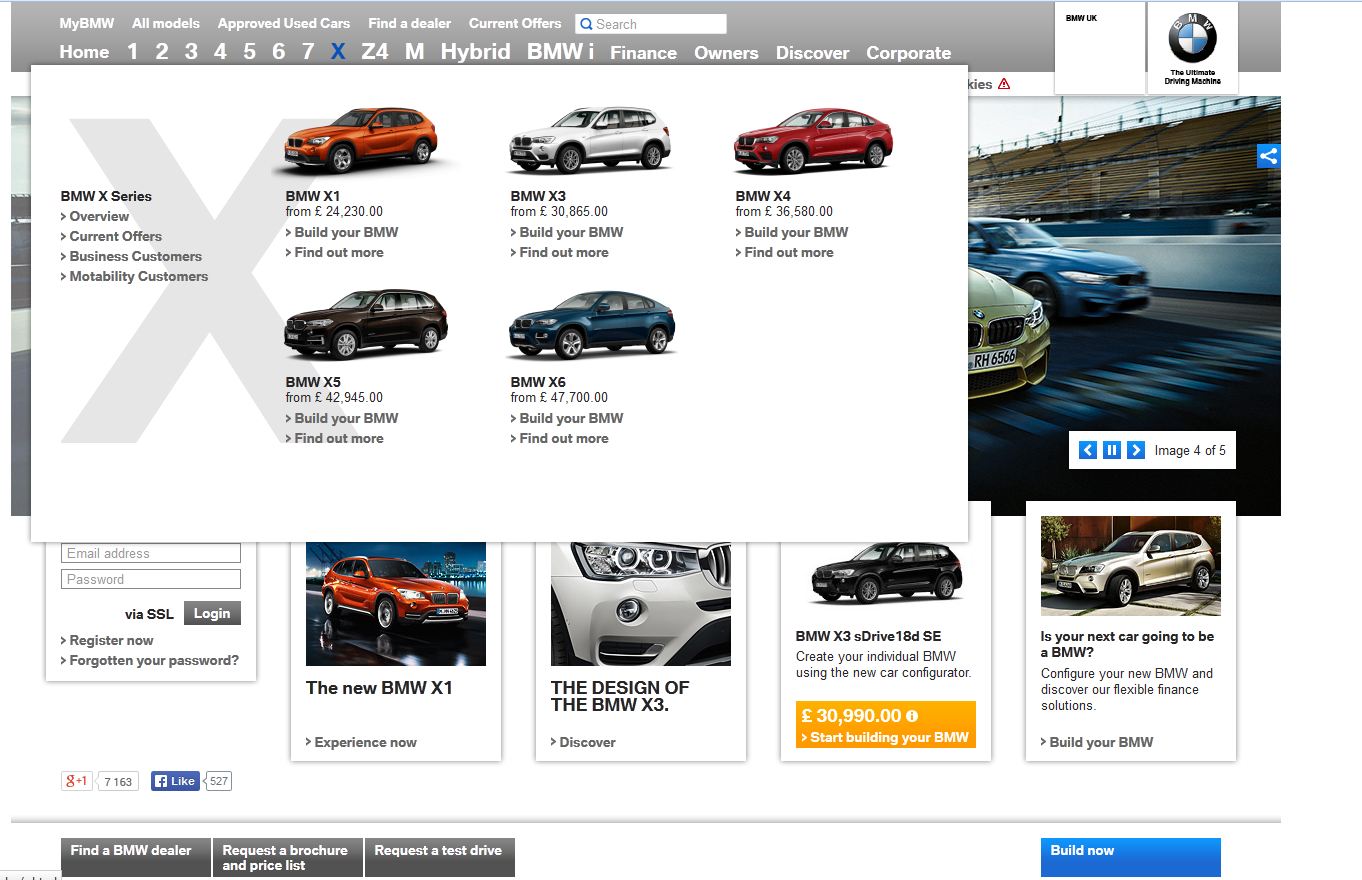This screenshot has width=1362, height=880.
Task: Click the Facebook Like button
Action: pos(175,781)
